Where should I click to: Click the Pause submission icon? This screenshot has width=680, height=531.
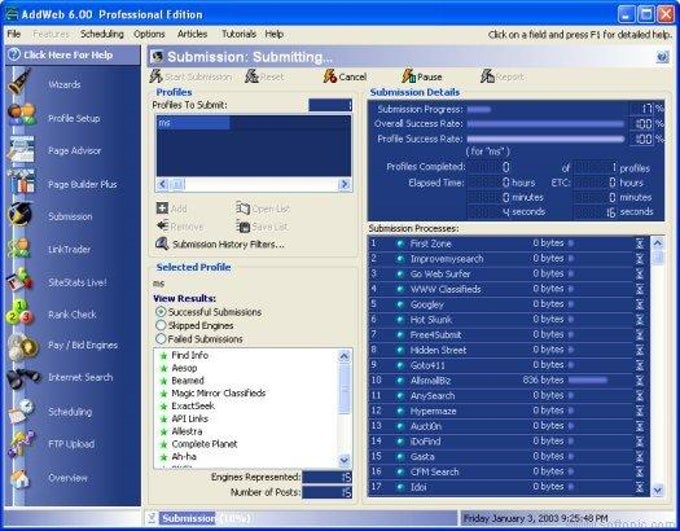click(x=408, y=76)
